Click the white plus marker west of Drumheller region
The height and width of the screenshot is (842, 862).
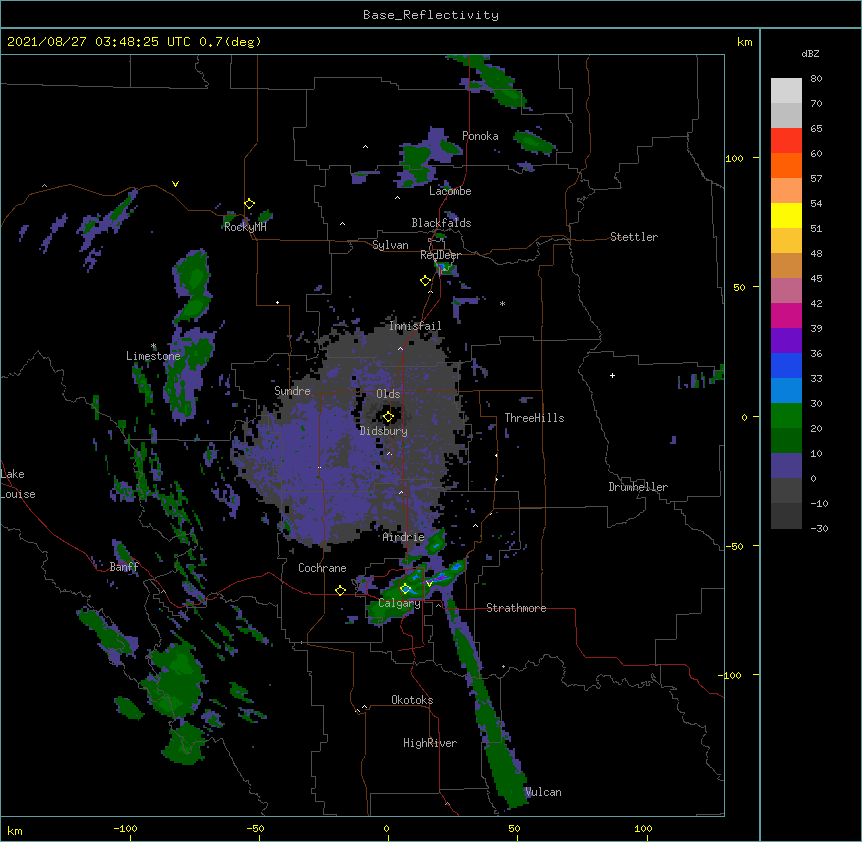click(x=612, y=375)
